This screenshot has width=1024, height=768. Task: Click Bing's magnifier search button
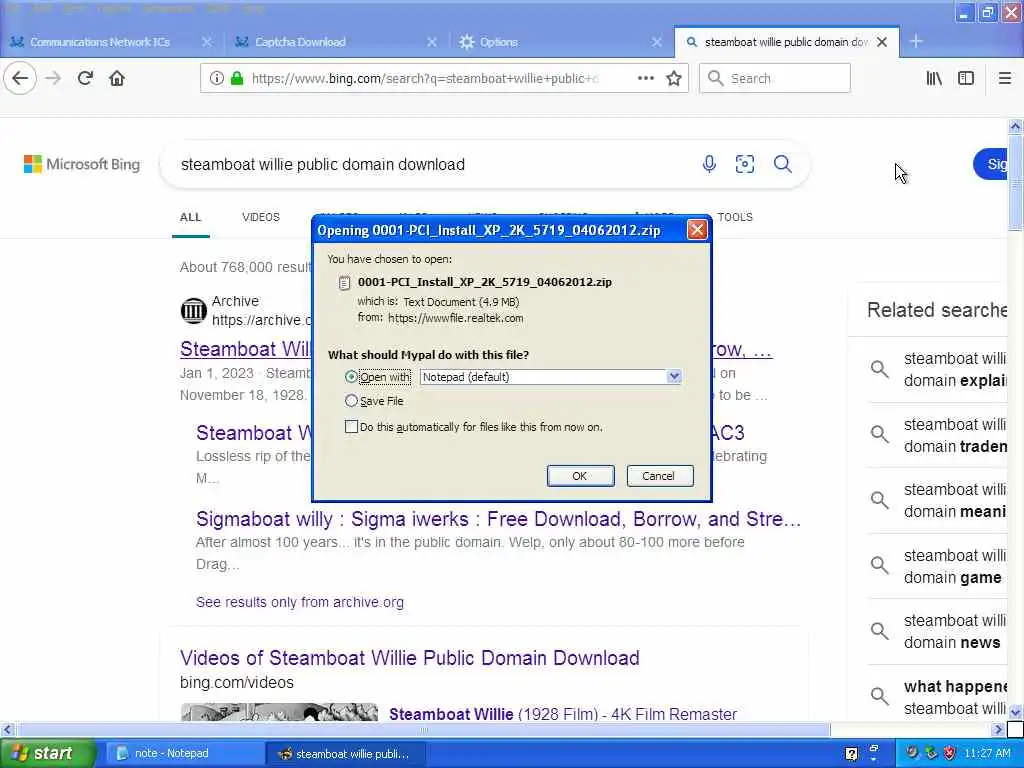click(x=782, y=164)
